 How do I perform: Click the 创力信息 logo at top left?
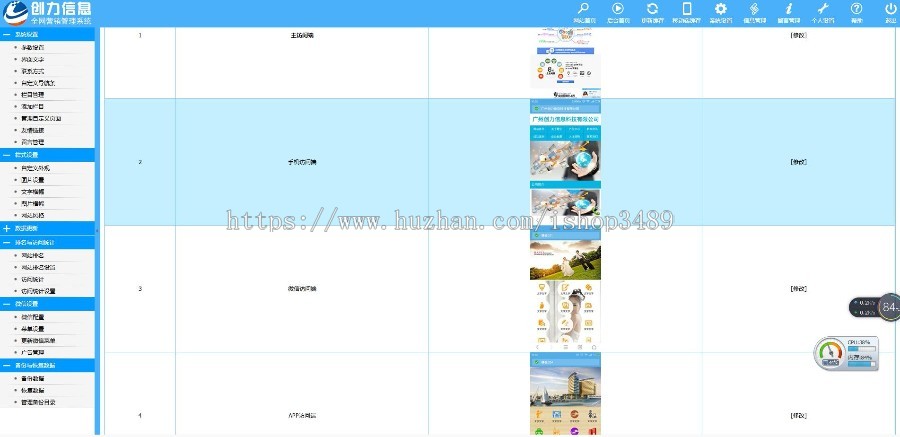coord(47,13)
